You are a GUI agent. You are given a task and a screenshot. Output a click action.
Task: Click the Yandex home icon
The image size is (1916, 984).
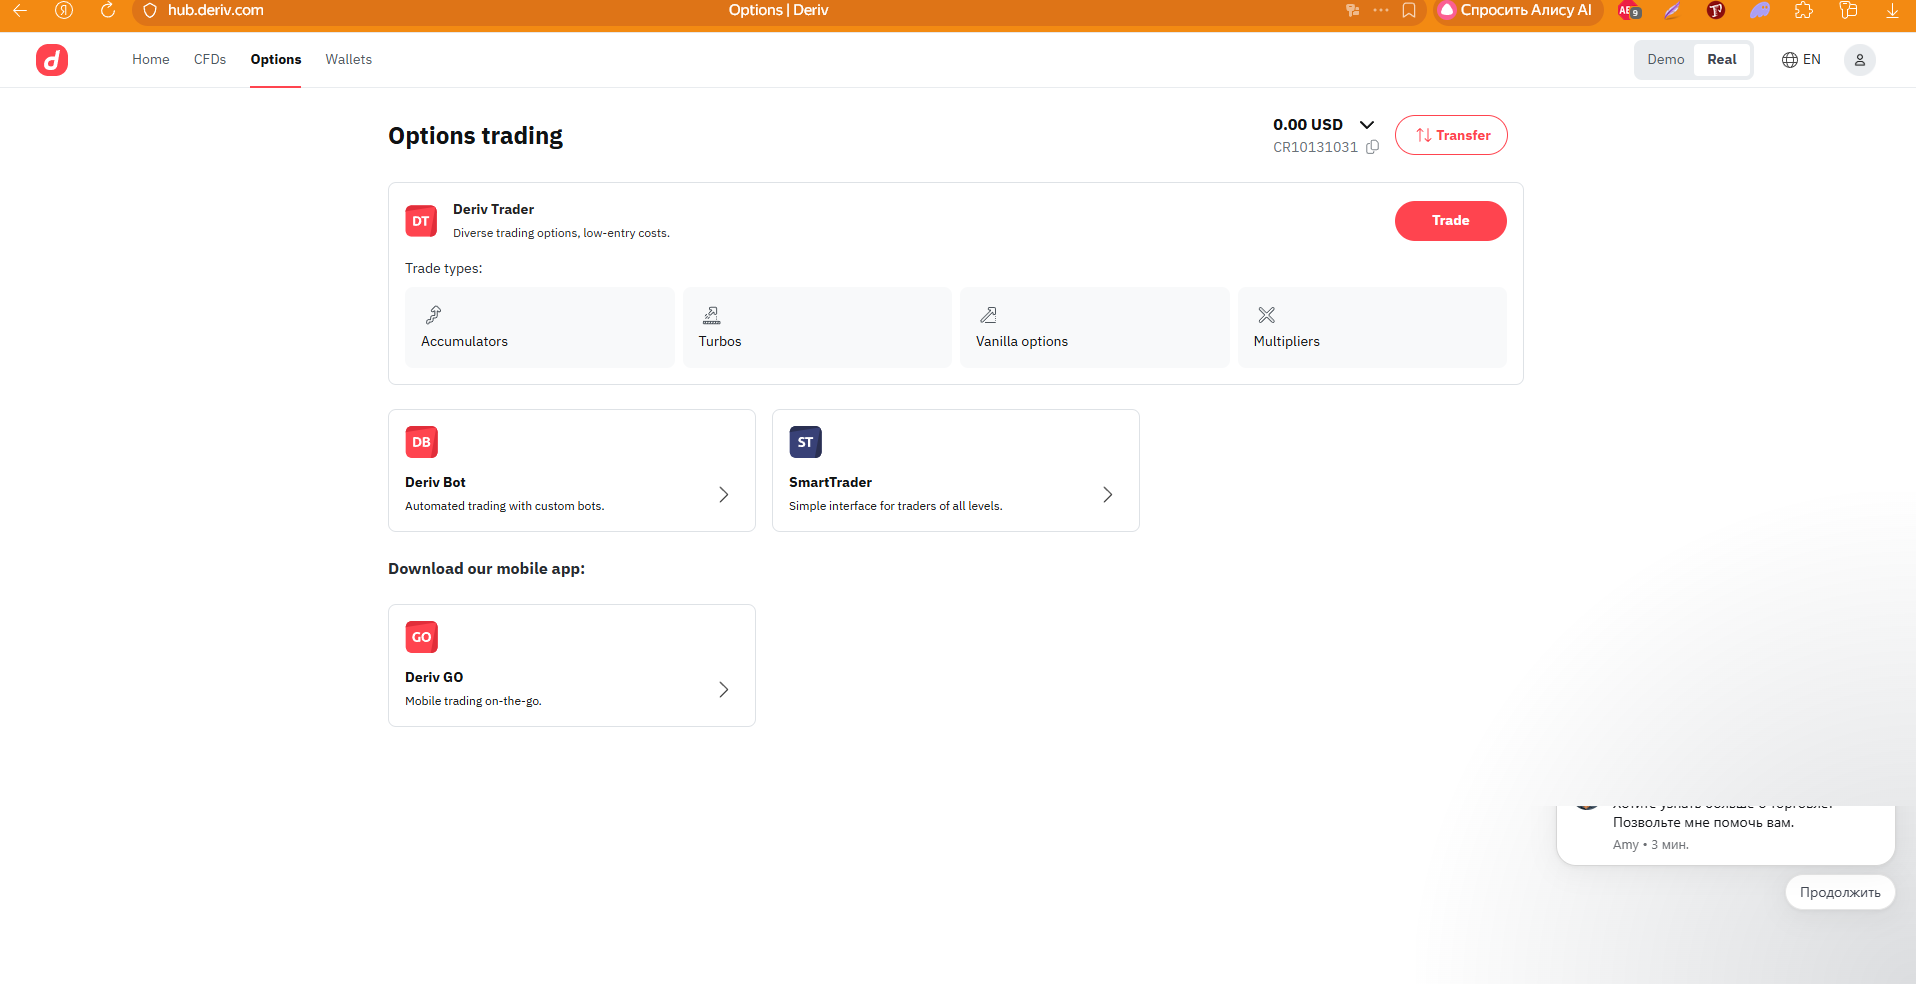click(64, 10)
